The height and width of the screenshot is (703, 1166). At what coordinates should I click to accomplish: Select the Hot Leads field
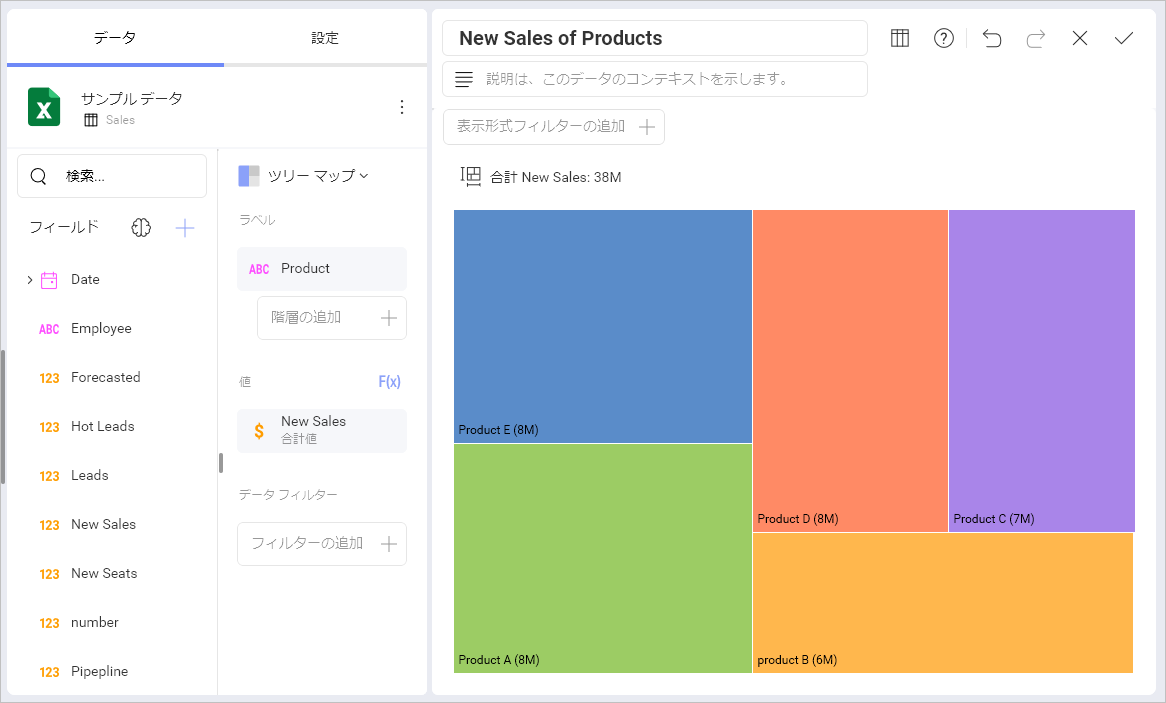click(103, 427)
